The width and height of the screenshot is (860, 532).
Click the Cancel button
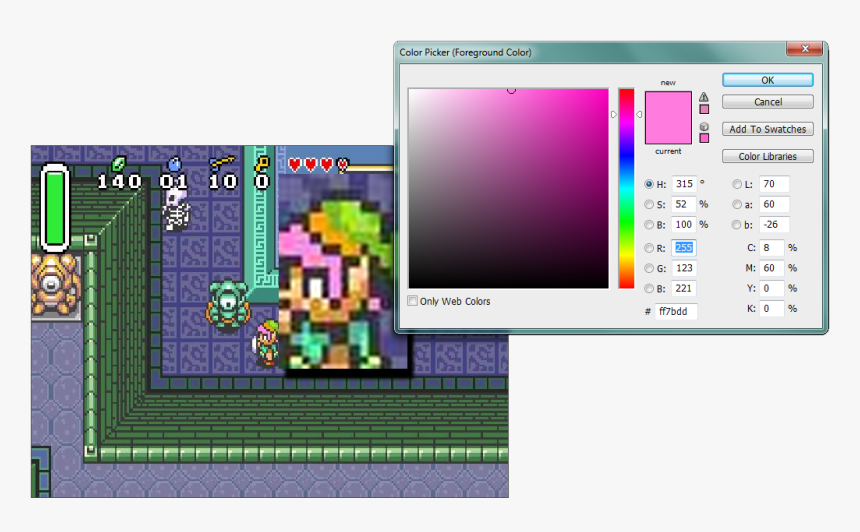(767, 102)
